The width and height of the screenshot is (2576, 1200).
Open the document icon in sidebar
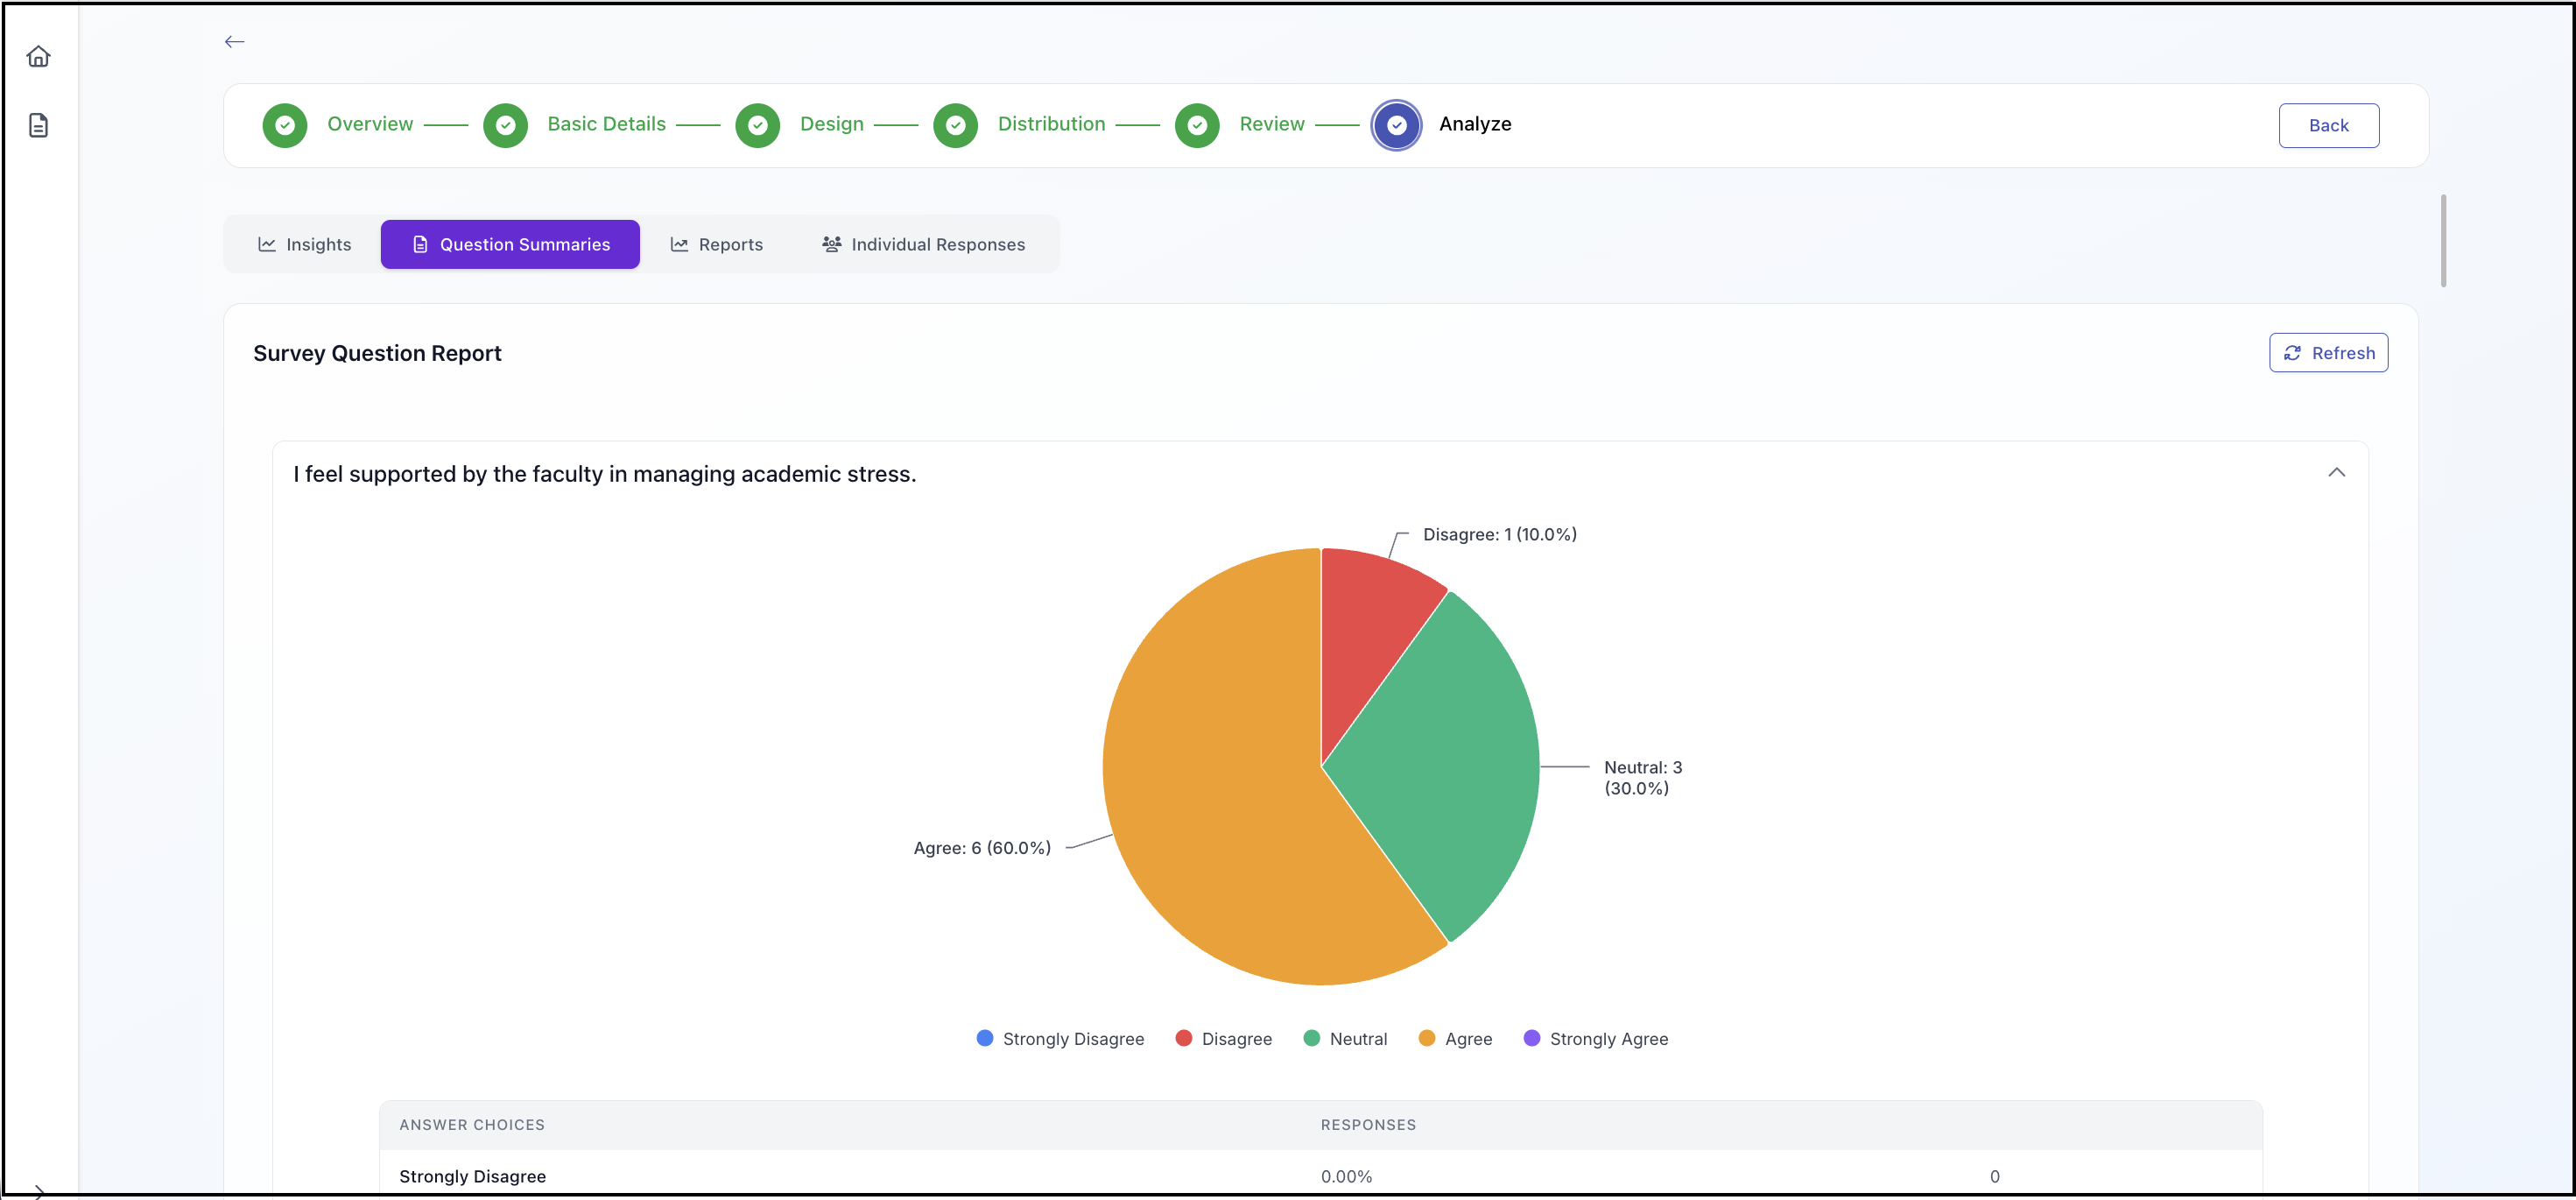tap(38, 125)
